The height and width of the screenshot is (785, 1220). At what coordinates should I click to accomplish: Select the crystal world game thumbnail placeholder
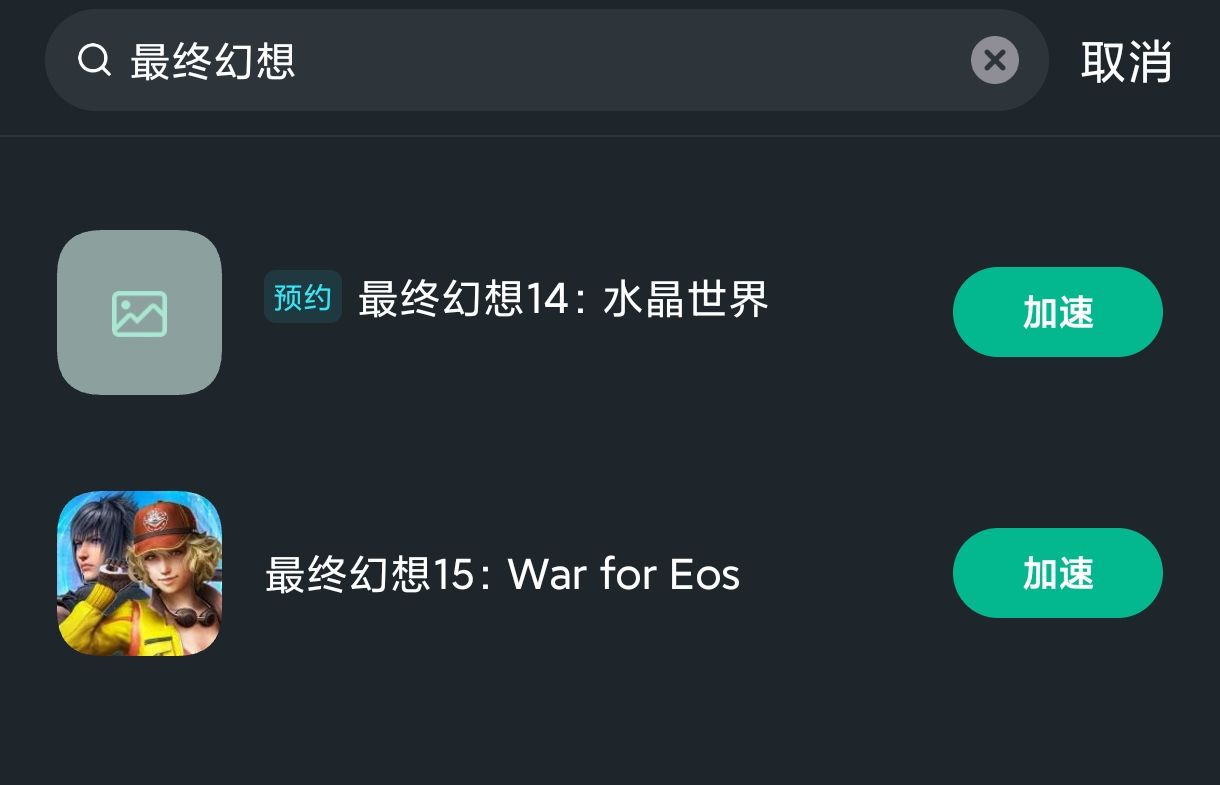point(139,312)
